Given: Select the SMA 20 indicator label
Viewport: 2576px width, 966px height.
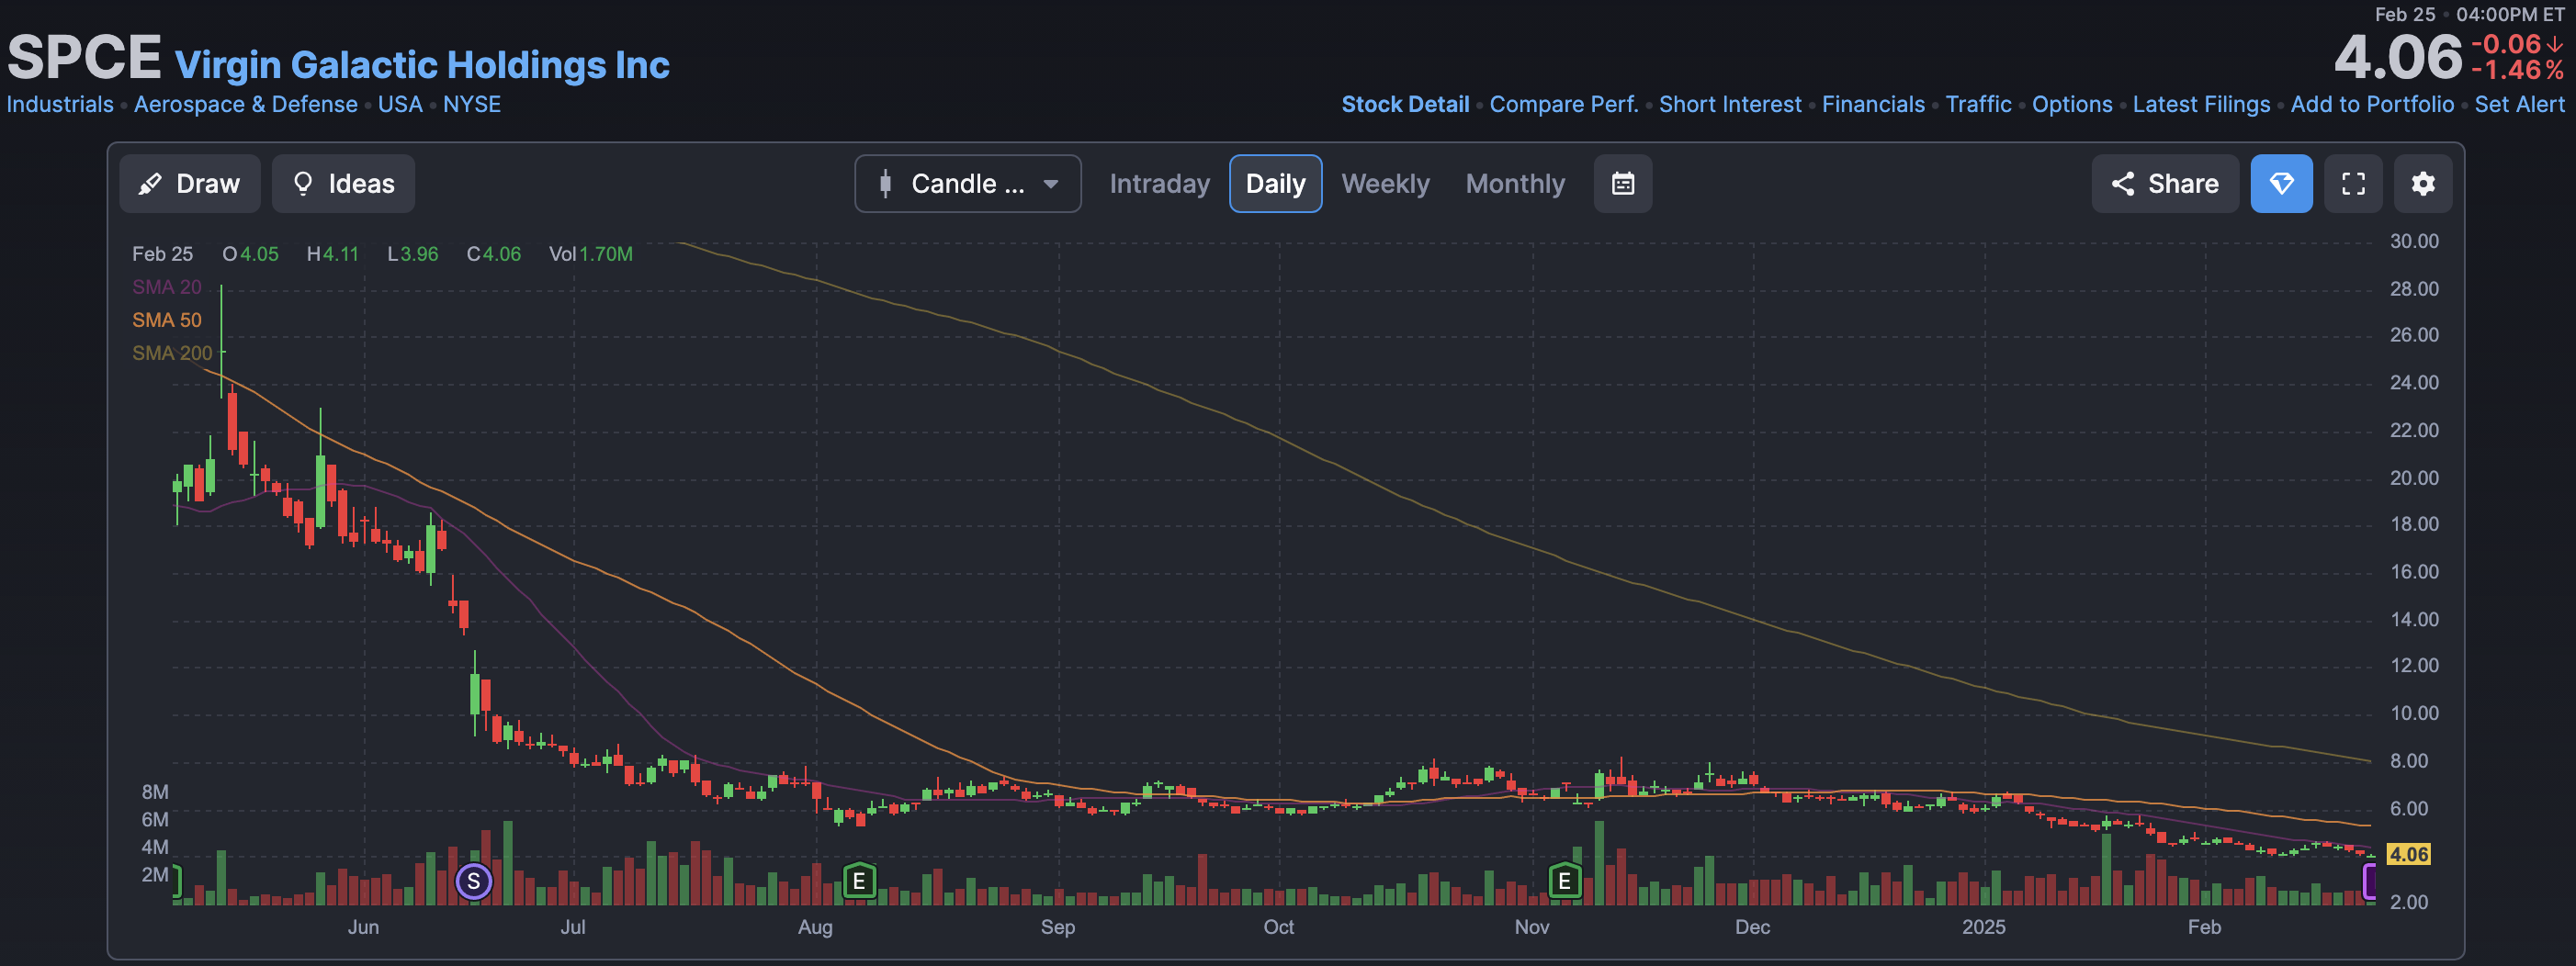Looking at the screenshot, I should 166,287.
